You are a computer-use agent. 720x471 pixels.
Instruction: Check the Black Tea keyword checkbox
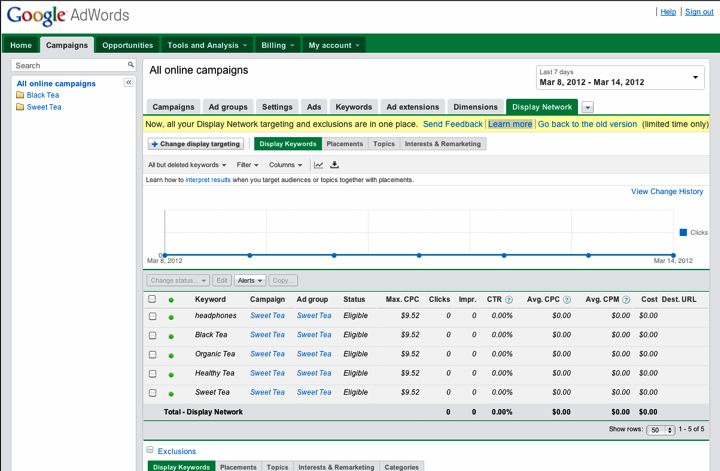152,336
